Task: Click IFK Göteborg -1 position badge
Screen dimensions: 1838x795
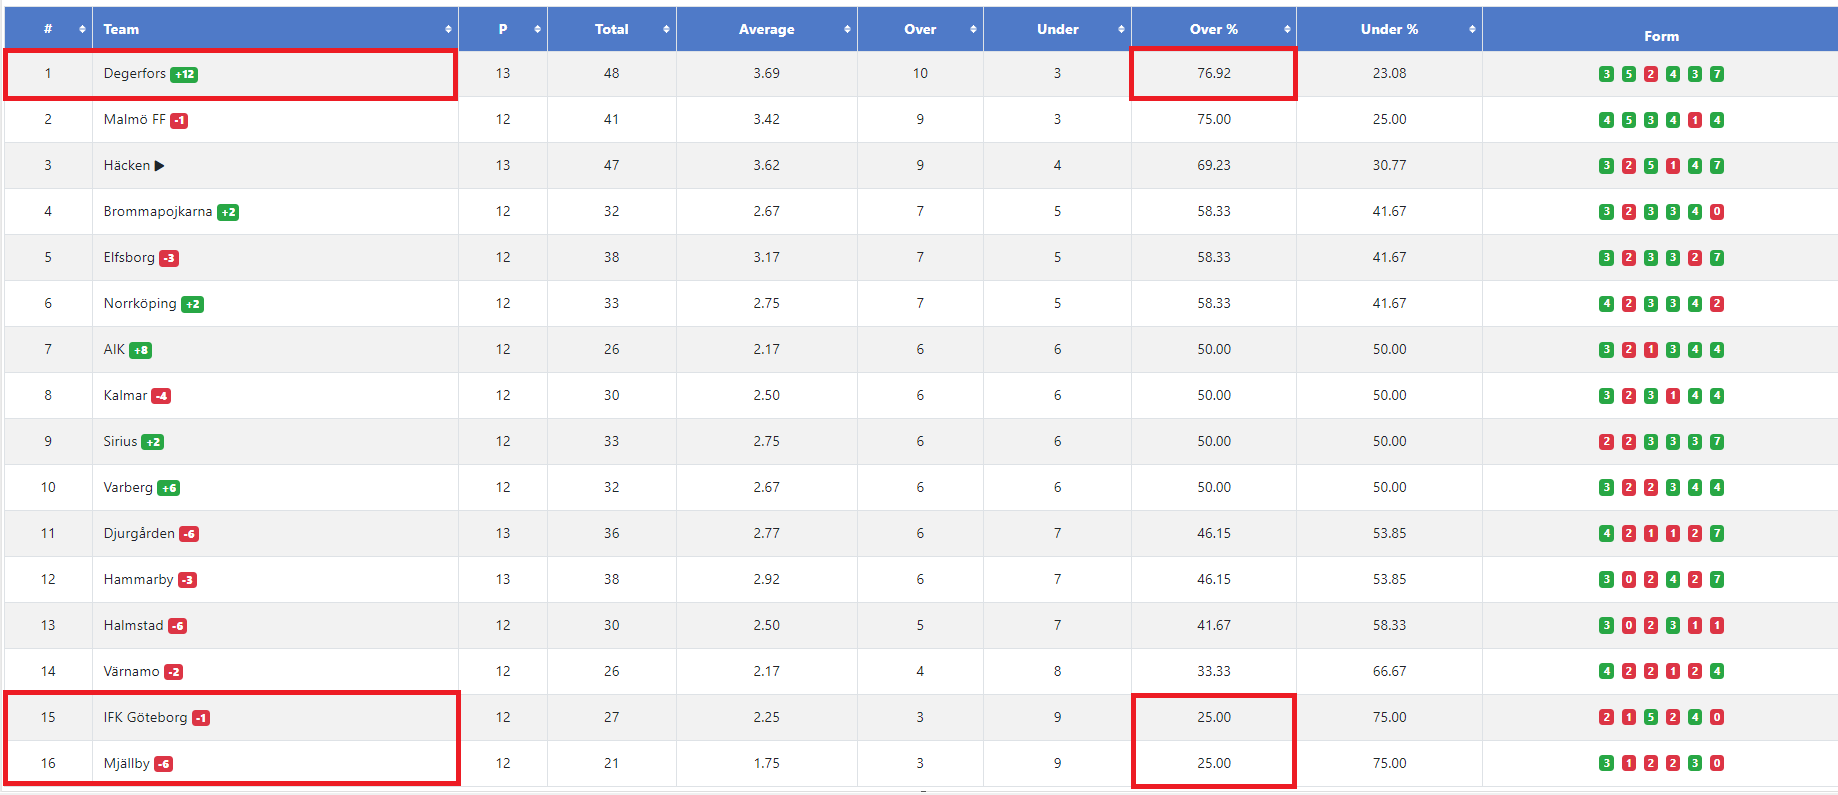Action: (201, 718)
